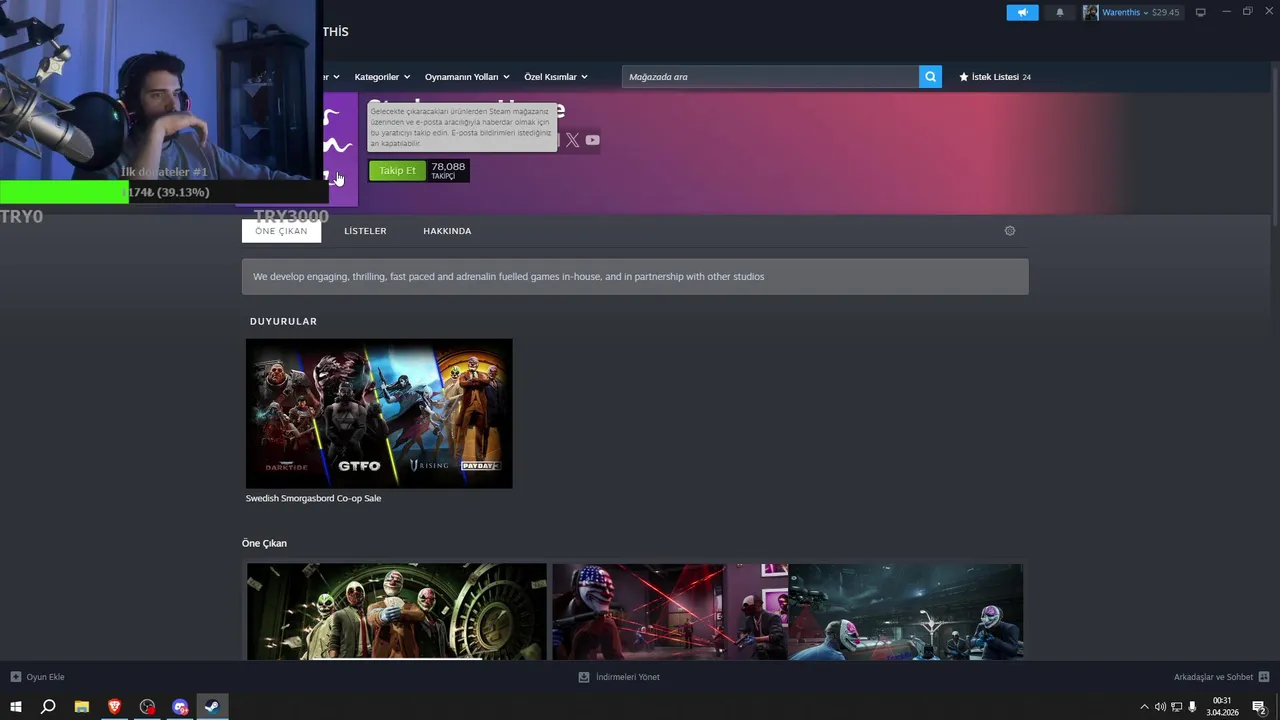Image resolution: width=1280 pixels, height=720 pixels.
Task: Open the Windows Start menu
Action: coord(16,707)
